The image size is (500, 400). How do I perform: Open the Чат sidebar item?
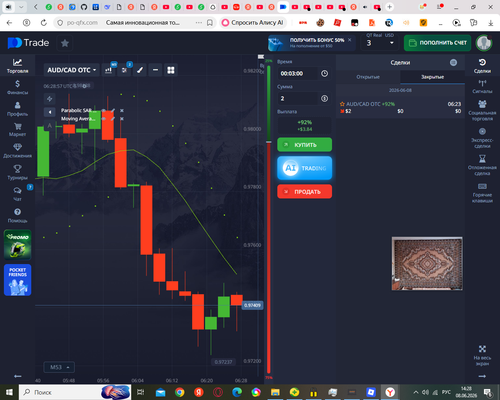(x=17, y=194)
